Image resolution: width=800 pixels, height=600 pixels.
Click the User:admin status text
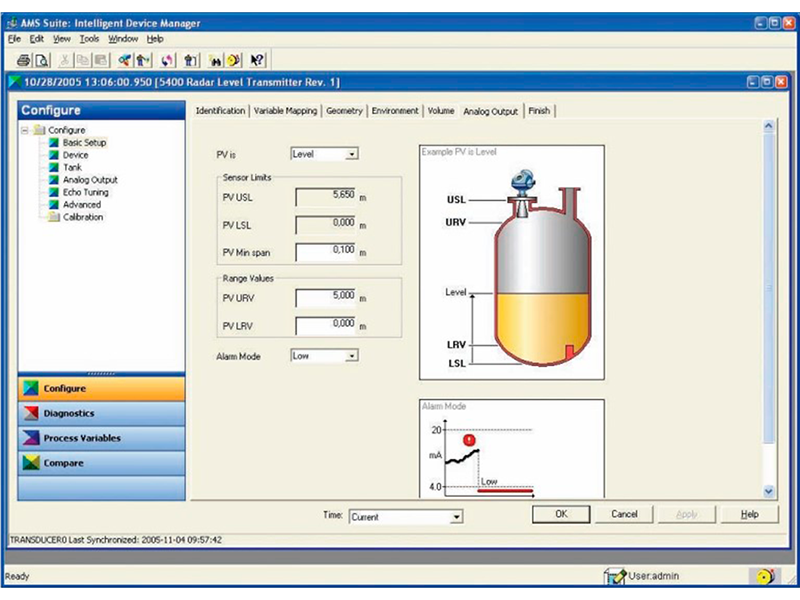coord(654,576)
